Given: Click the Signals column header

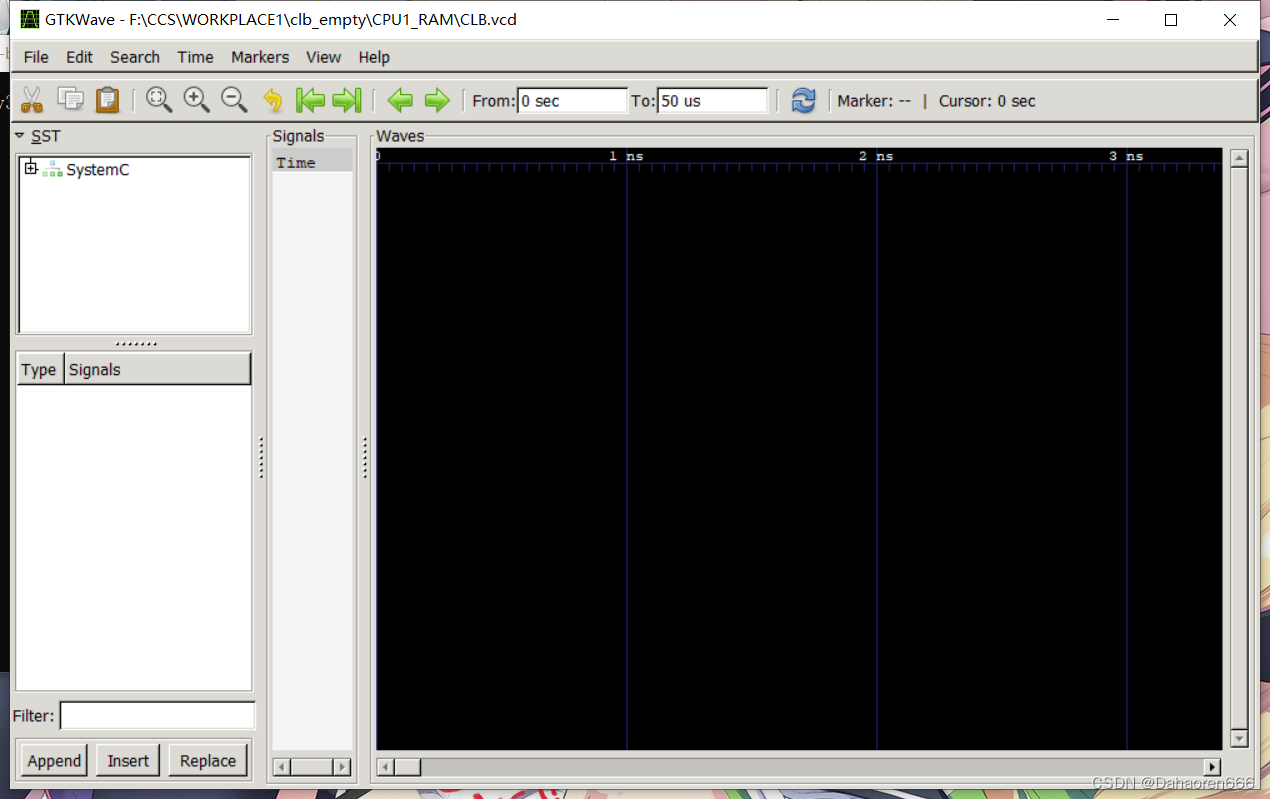Looking at the screenshot, I should pos(157,369).
